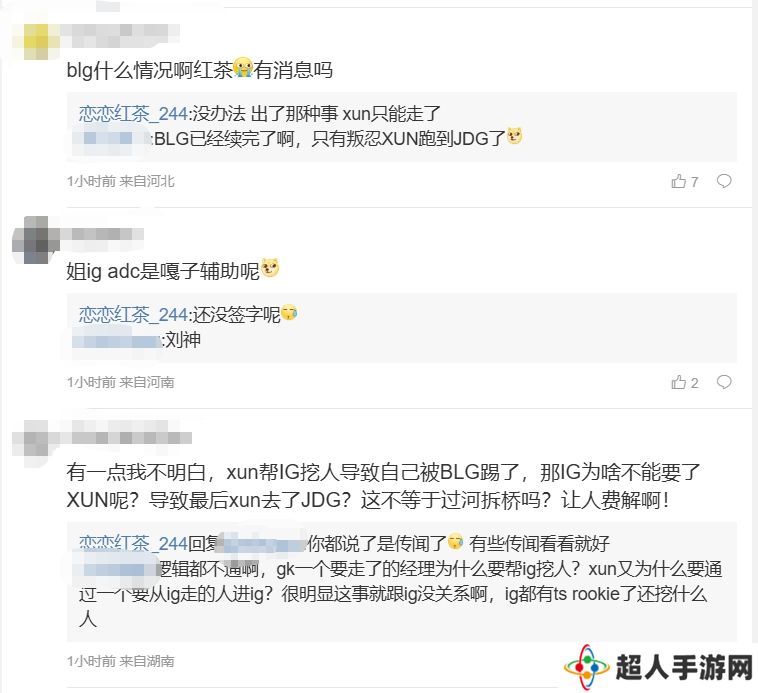Click the crying emoji in blg comment
Screen dimensions: 758x693
[243, 68]
